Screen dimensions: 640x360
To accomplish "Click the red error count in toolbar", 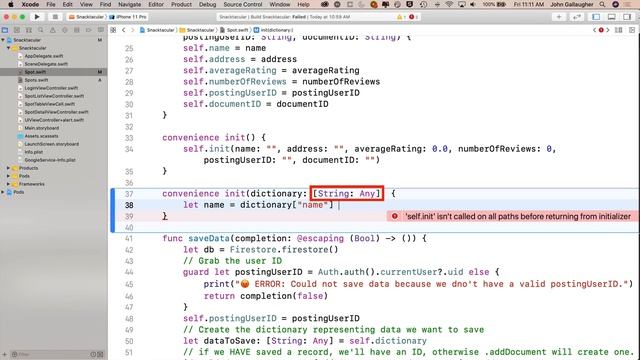I will 413,17.
